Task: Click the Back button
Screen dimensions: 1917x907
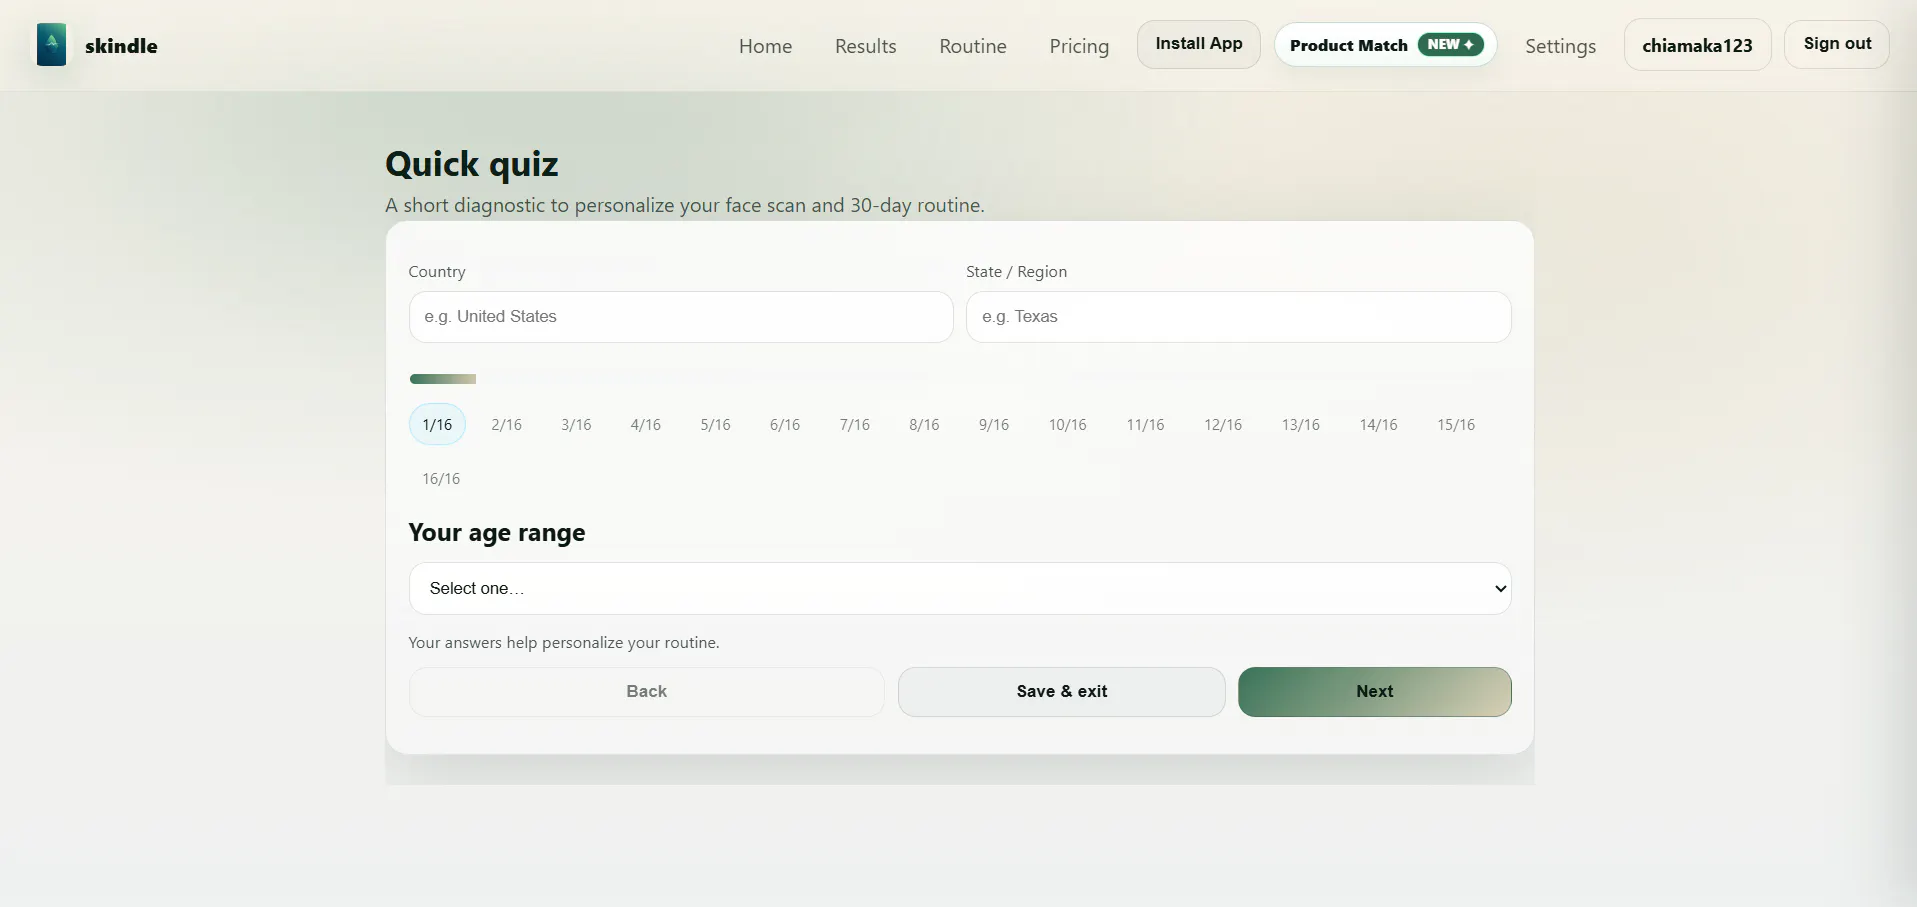Action: click(646, 692)
